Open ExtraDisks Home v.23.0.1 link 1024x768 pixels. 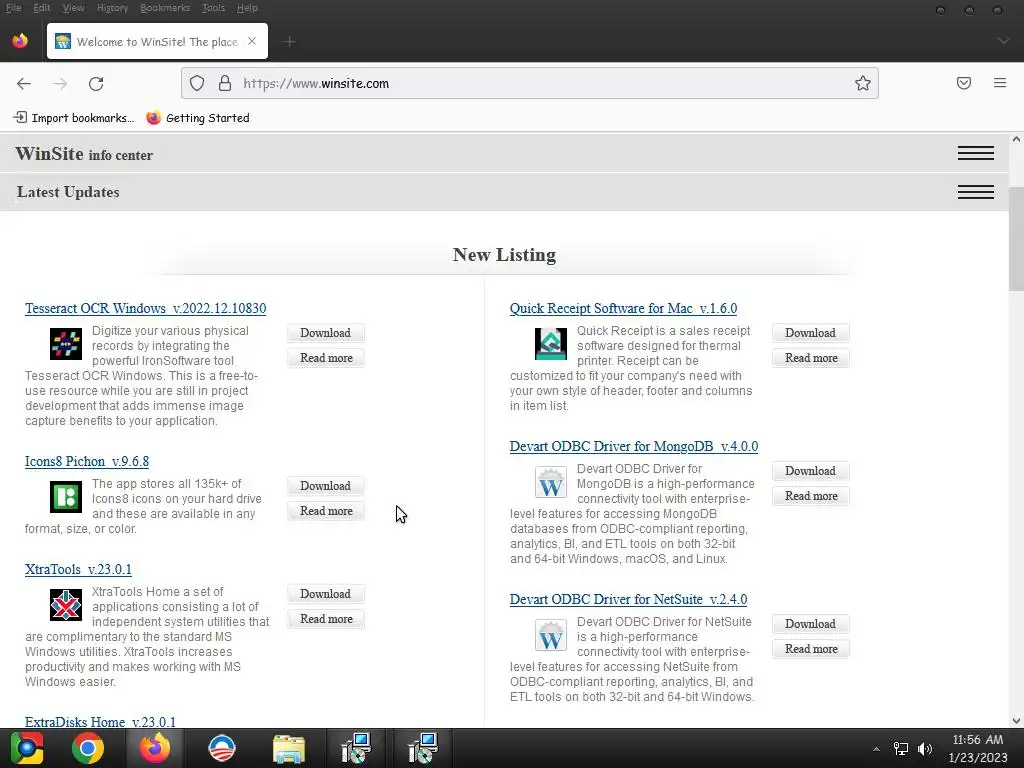click(x=101, y=722)
